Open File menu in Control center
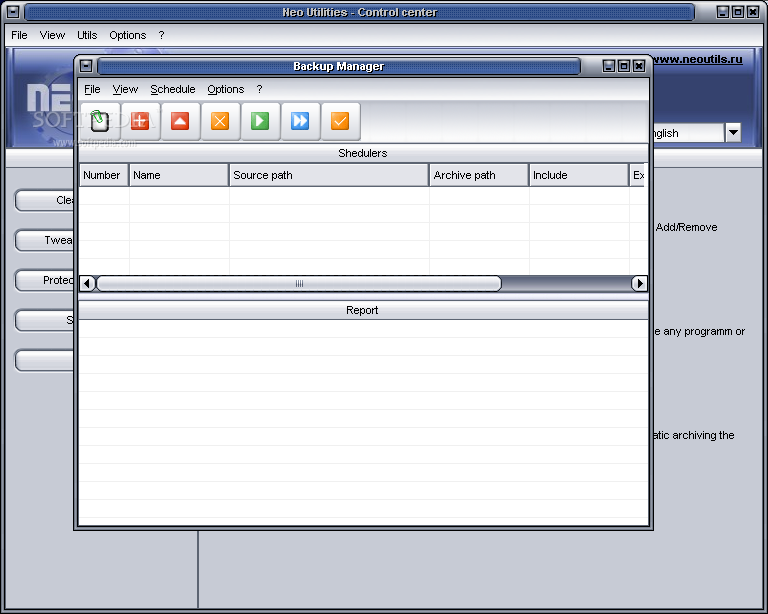This screenshot has height=614, width=768. [x=19, y=35]
